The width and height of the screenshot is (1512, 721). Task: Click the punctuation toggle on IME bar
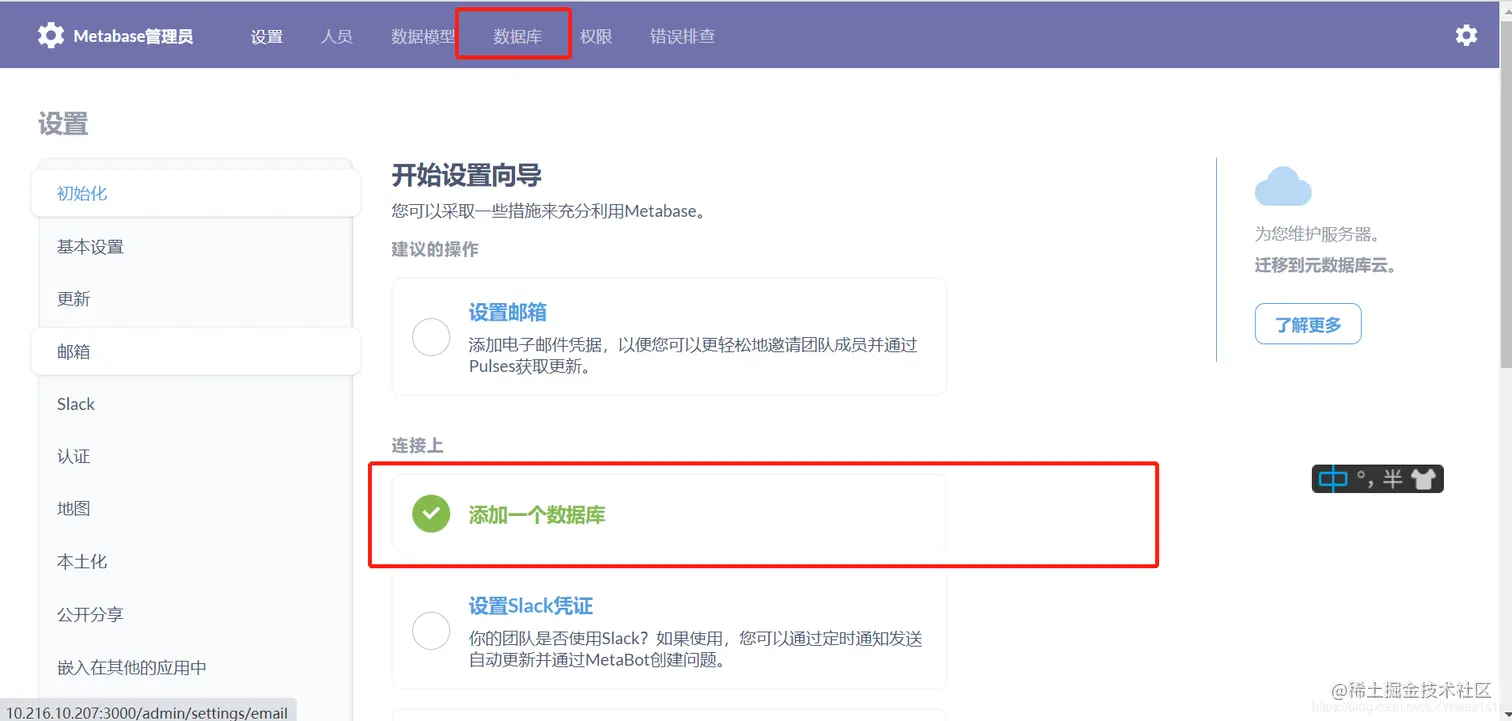click(1364, 480)
